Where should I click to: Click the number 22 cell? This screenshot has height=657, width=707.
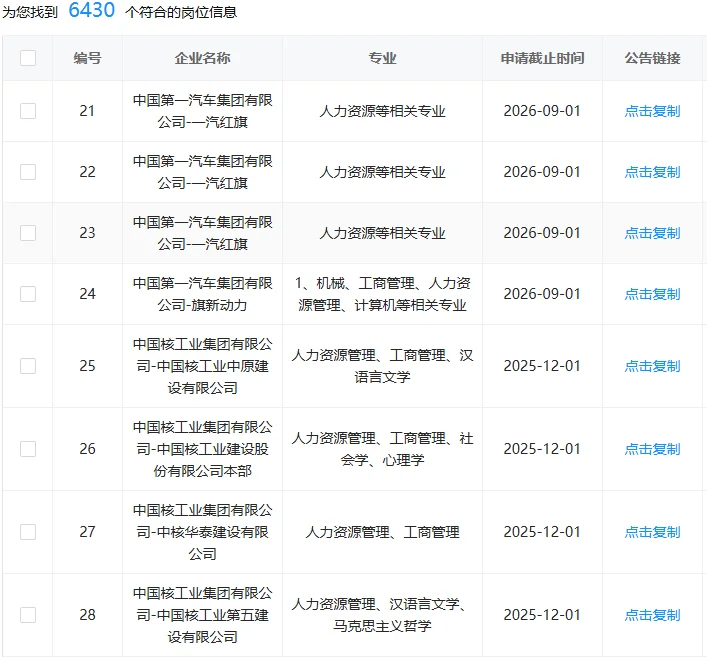87,172
